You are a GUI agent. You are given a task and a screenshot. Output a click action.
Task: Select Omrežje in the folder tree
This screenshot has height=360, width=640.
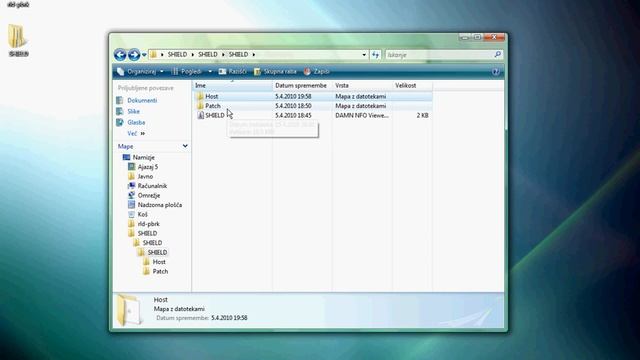[149, 195]
